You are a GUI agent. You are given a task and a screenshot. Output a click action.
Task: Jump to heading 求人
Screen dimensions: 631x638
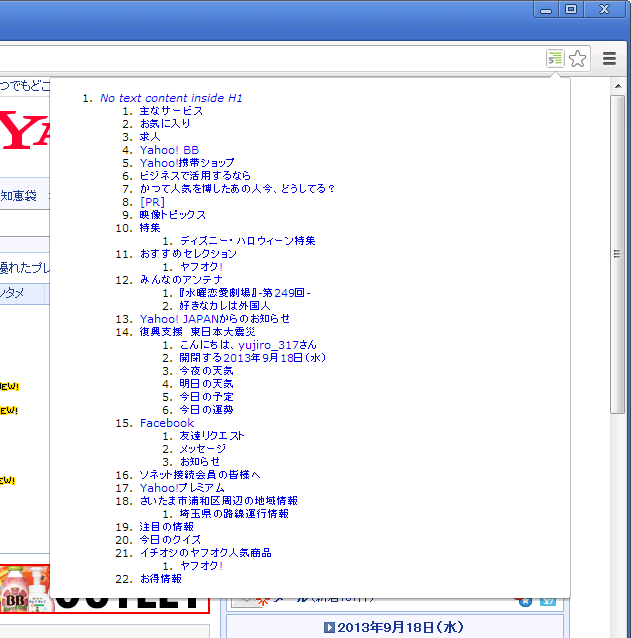[x=150, y=137]
